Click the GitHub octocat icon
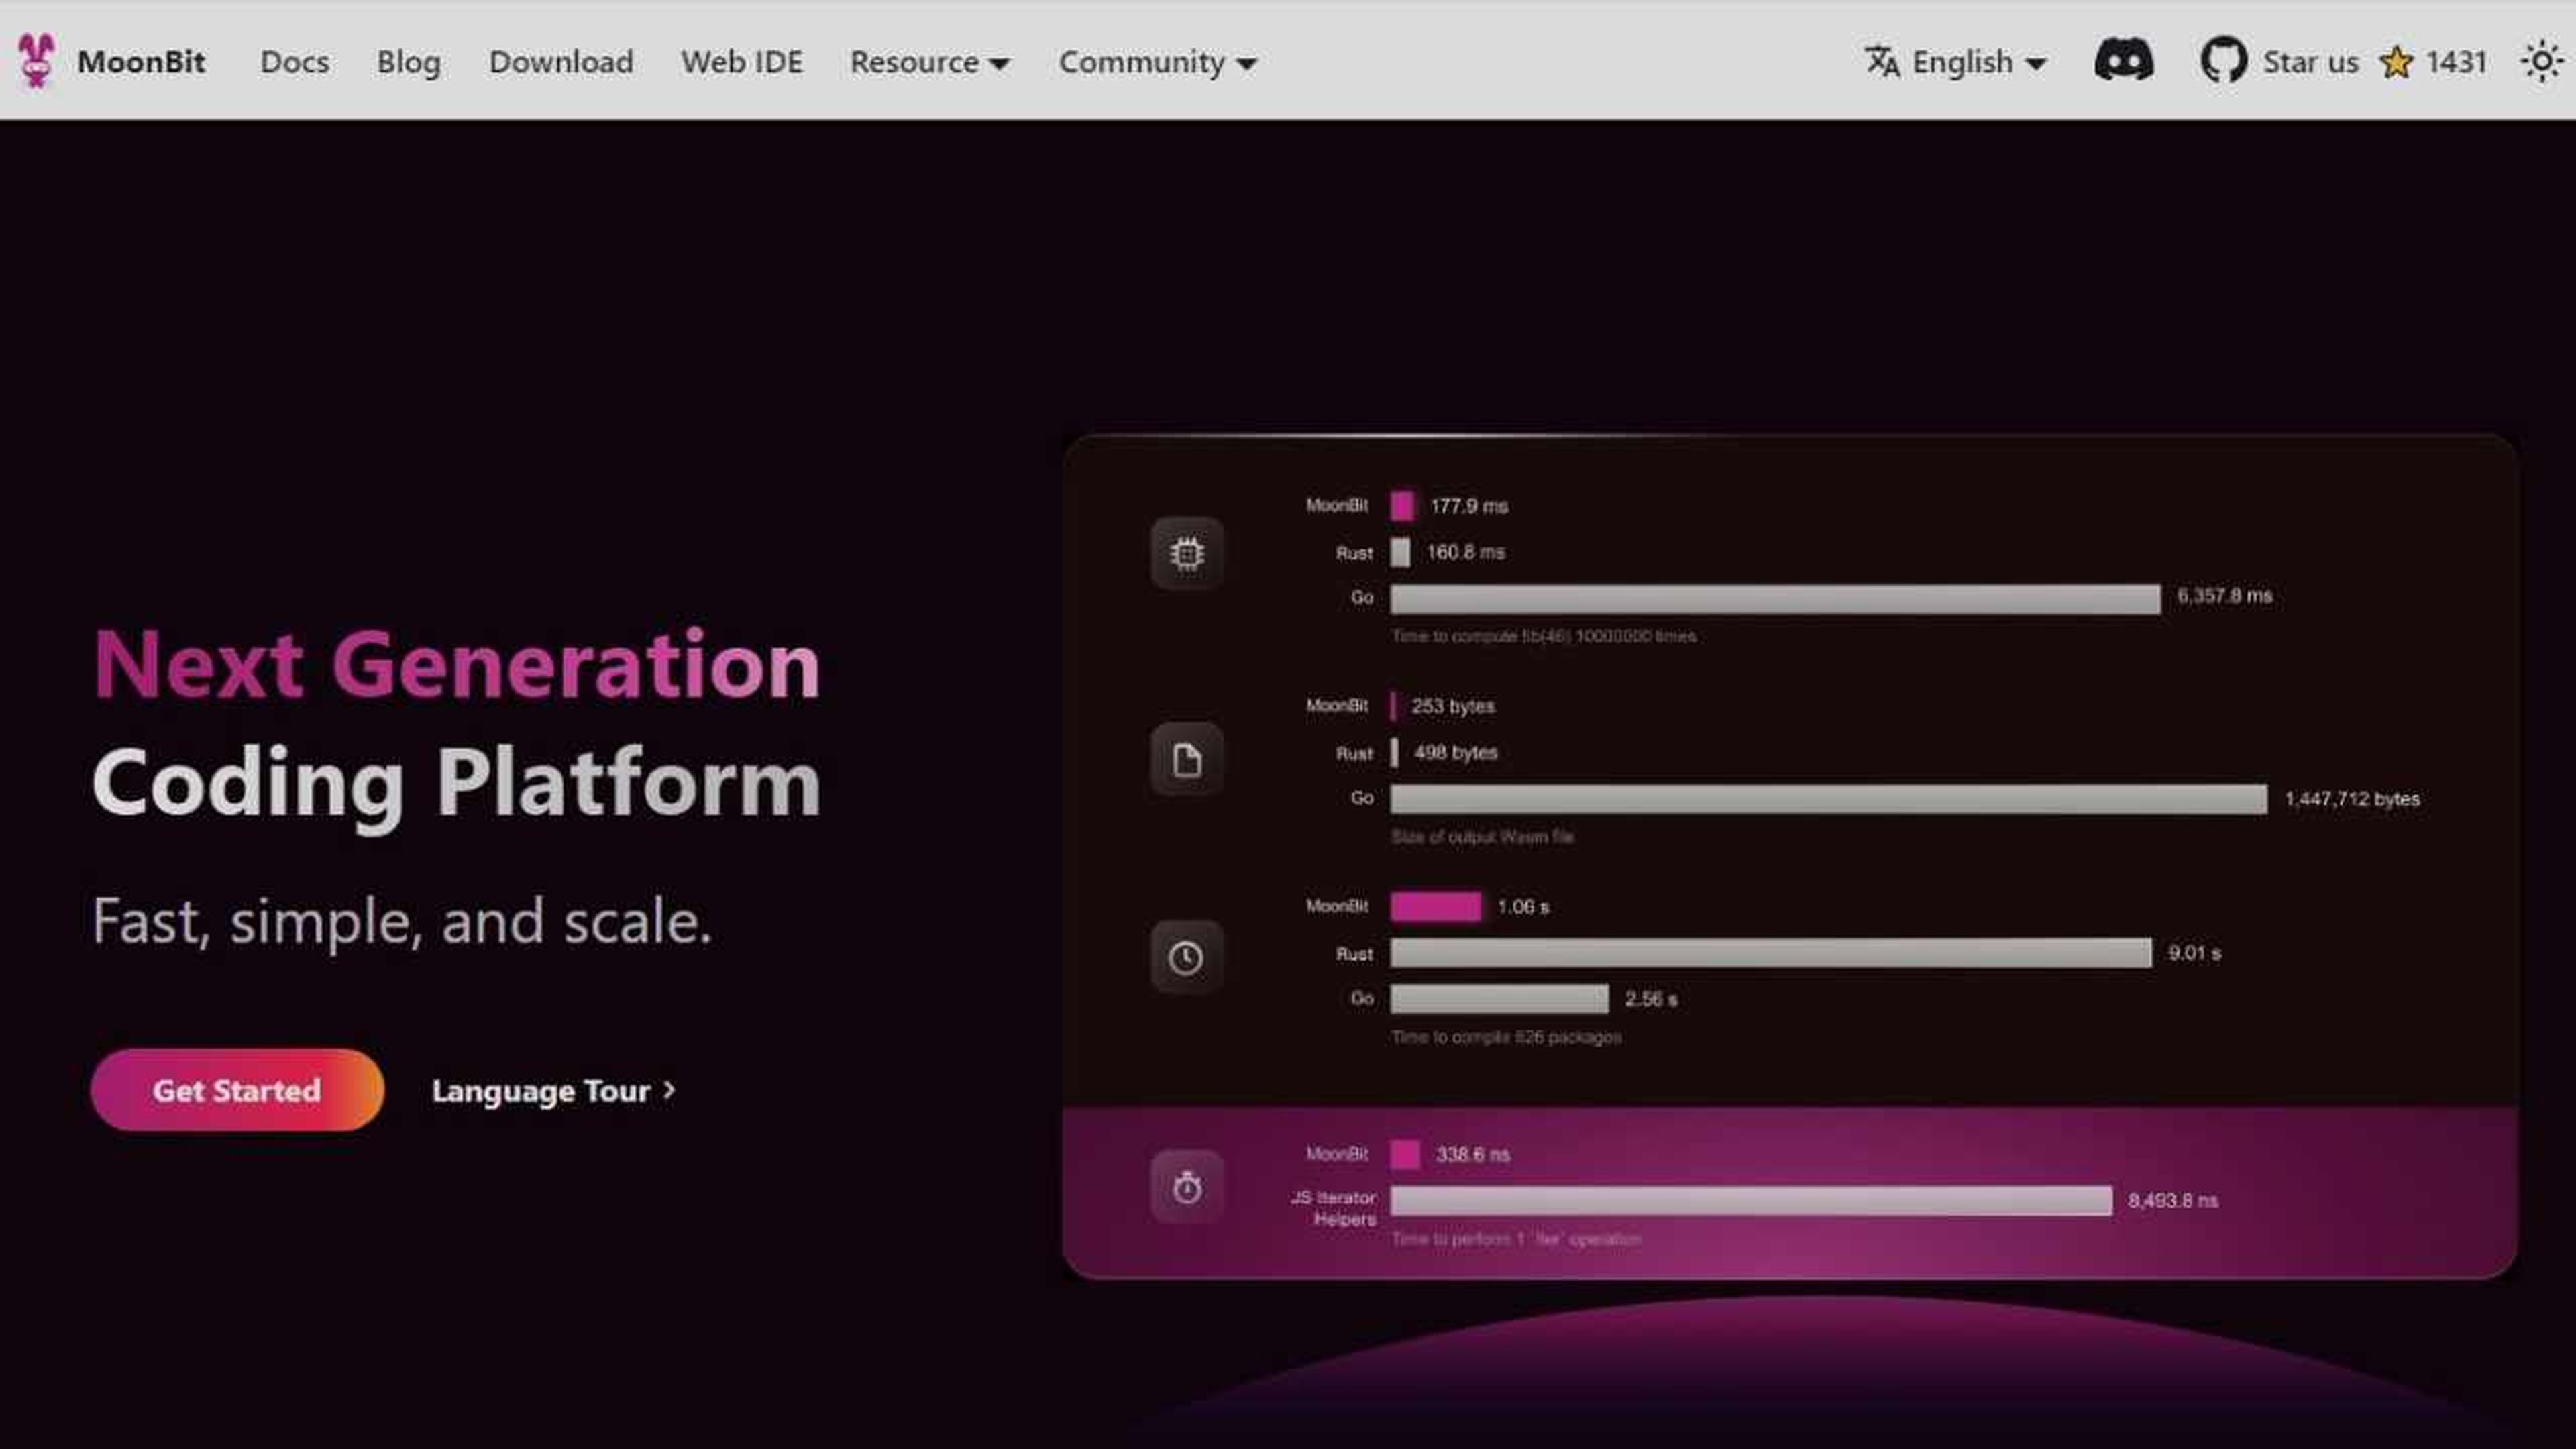Viewport: 2576px width, 1449px height. pos(2223,61)
